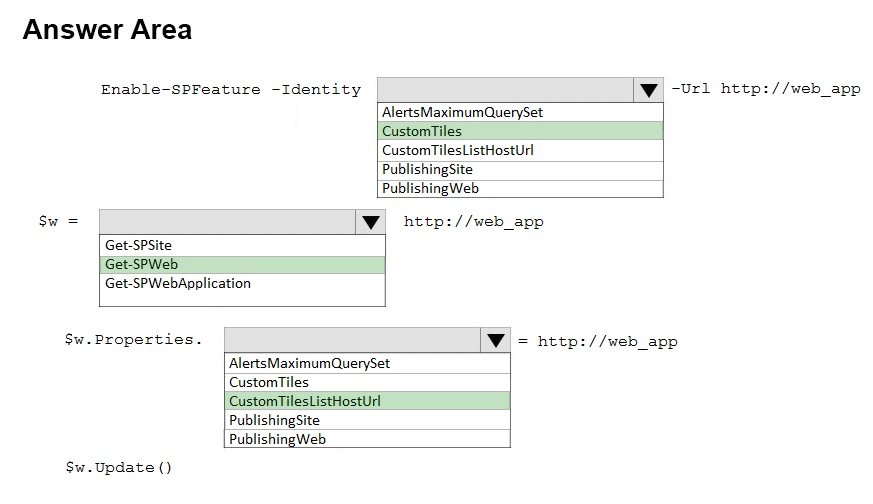Click the Answer Area heading
Viewport: 873px width, 504px height.
pyautogui.click(x=107, y=30)
